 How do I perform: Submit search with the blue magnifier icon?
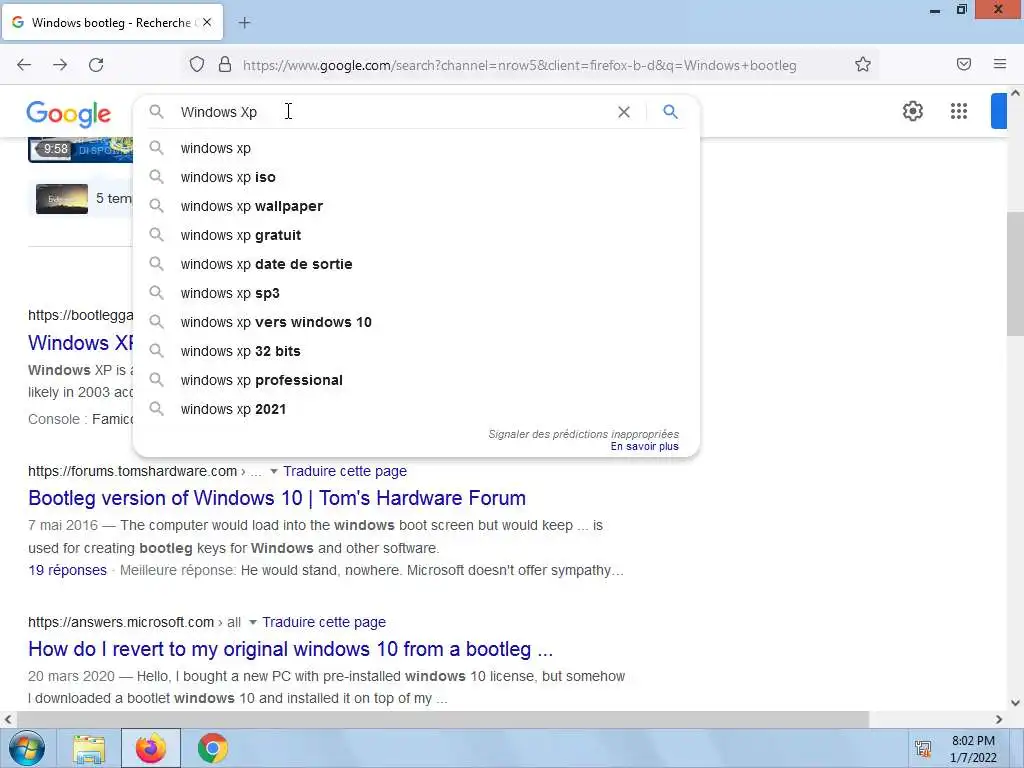click(x=670, y=112)
